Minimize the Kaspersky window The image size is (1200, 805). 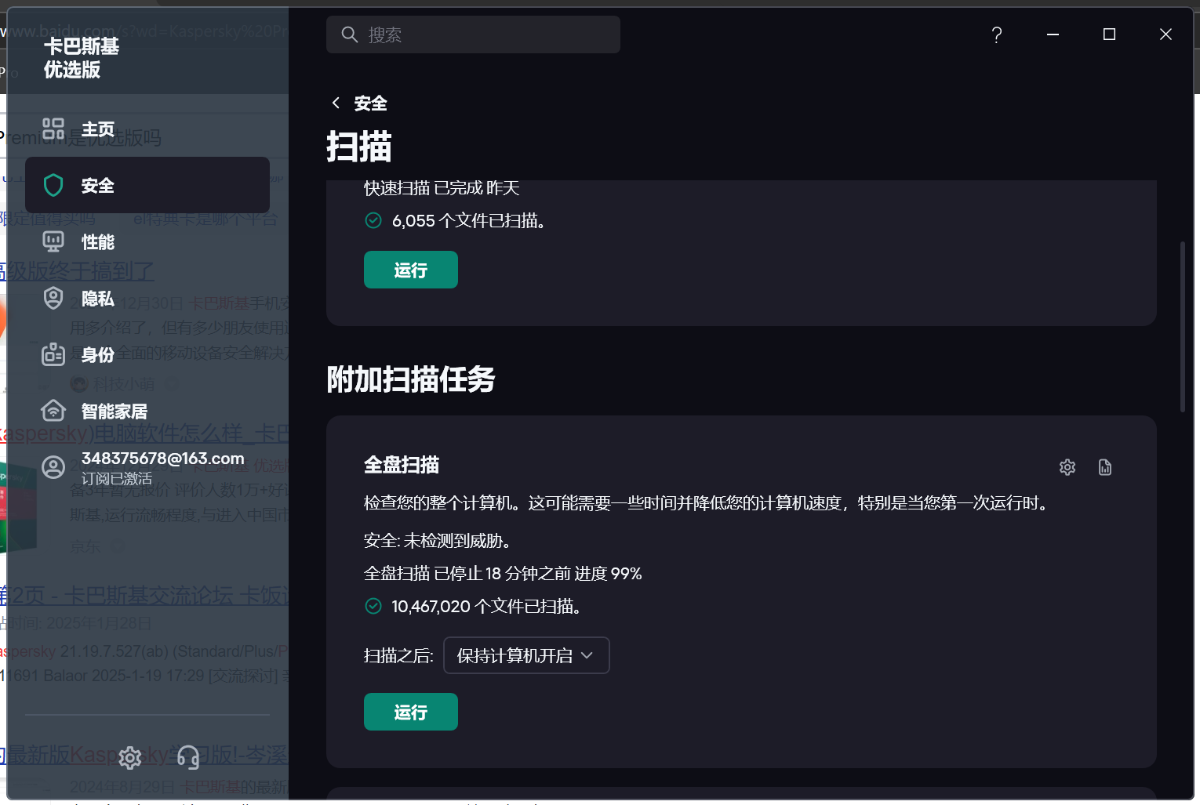[1053, 34]
